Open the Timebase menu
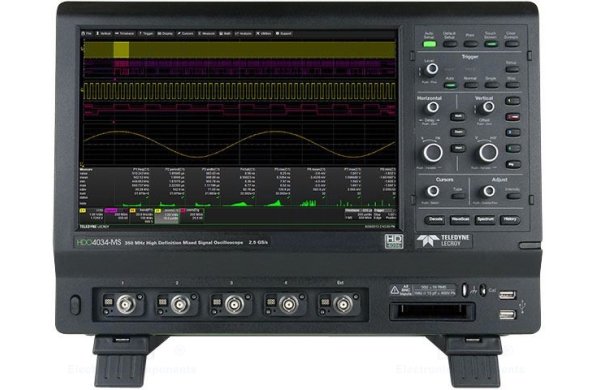 click(x=125, y=34)
